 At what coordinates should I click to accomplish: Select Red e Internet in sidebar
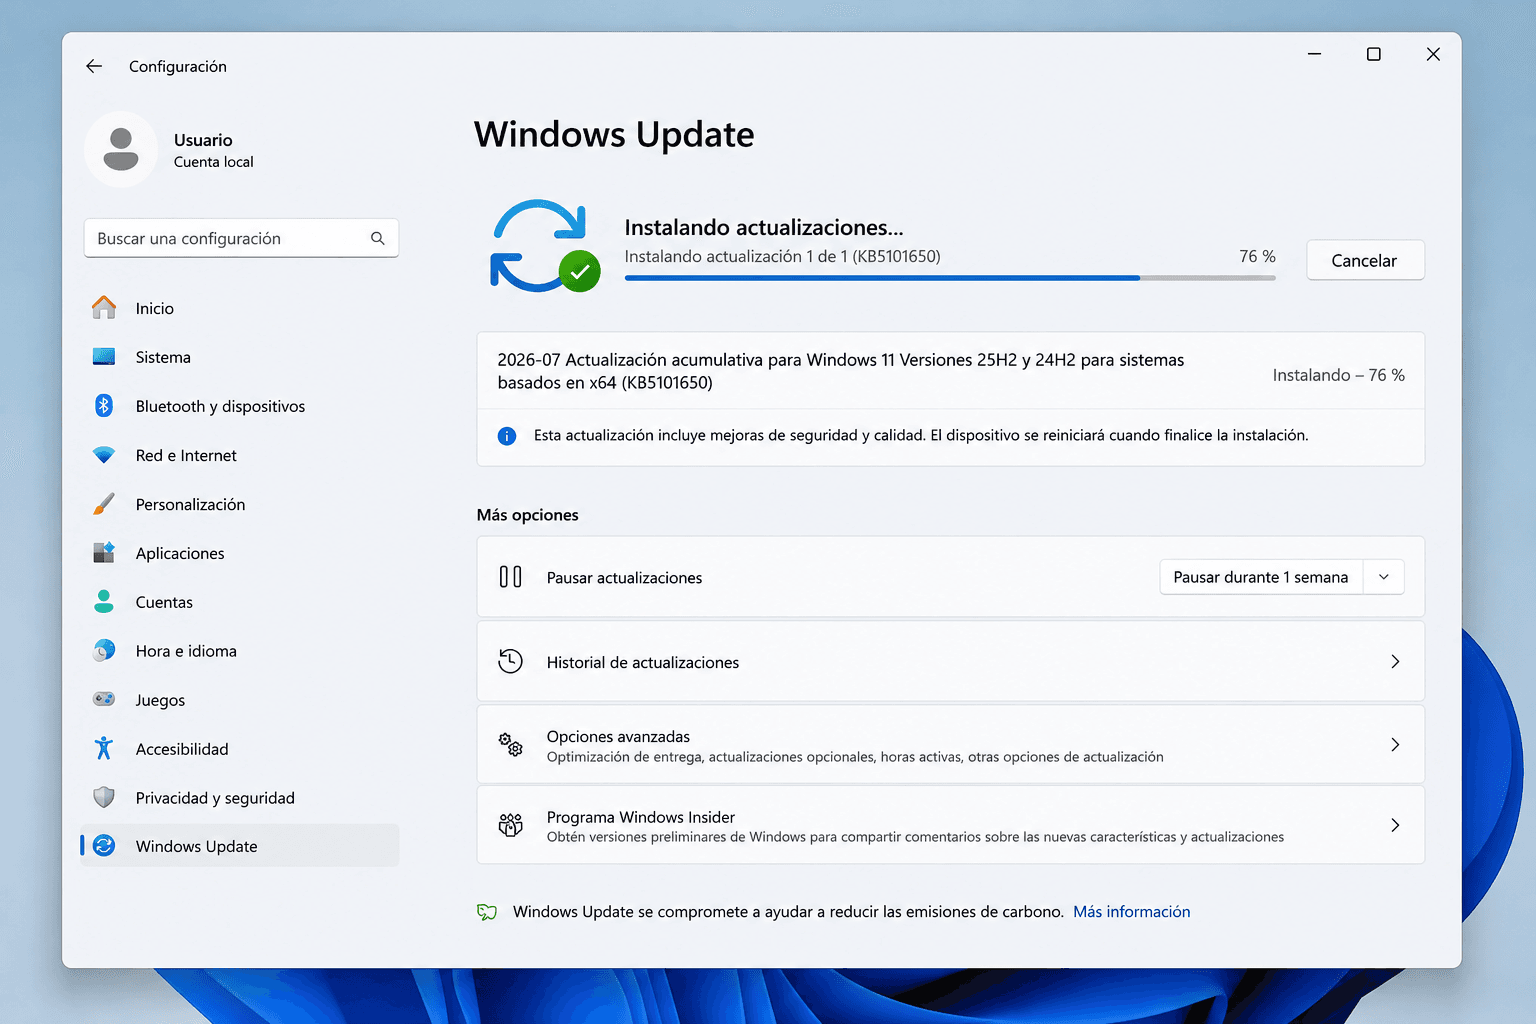click(240, 455)
